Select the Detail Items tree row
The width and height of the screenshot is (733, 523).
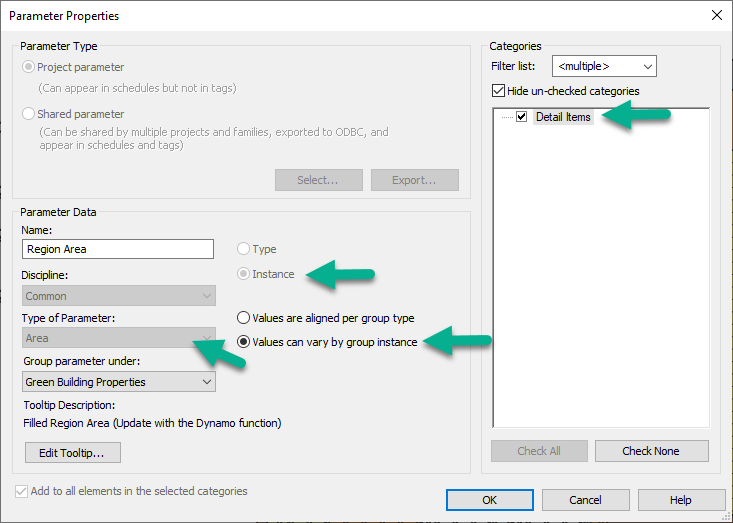[563, 117]
